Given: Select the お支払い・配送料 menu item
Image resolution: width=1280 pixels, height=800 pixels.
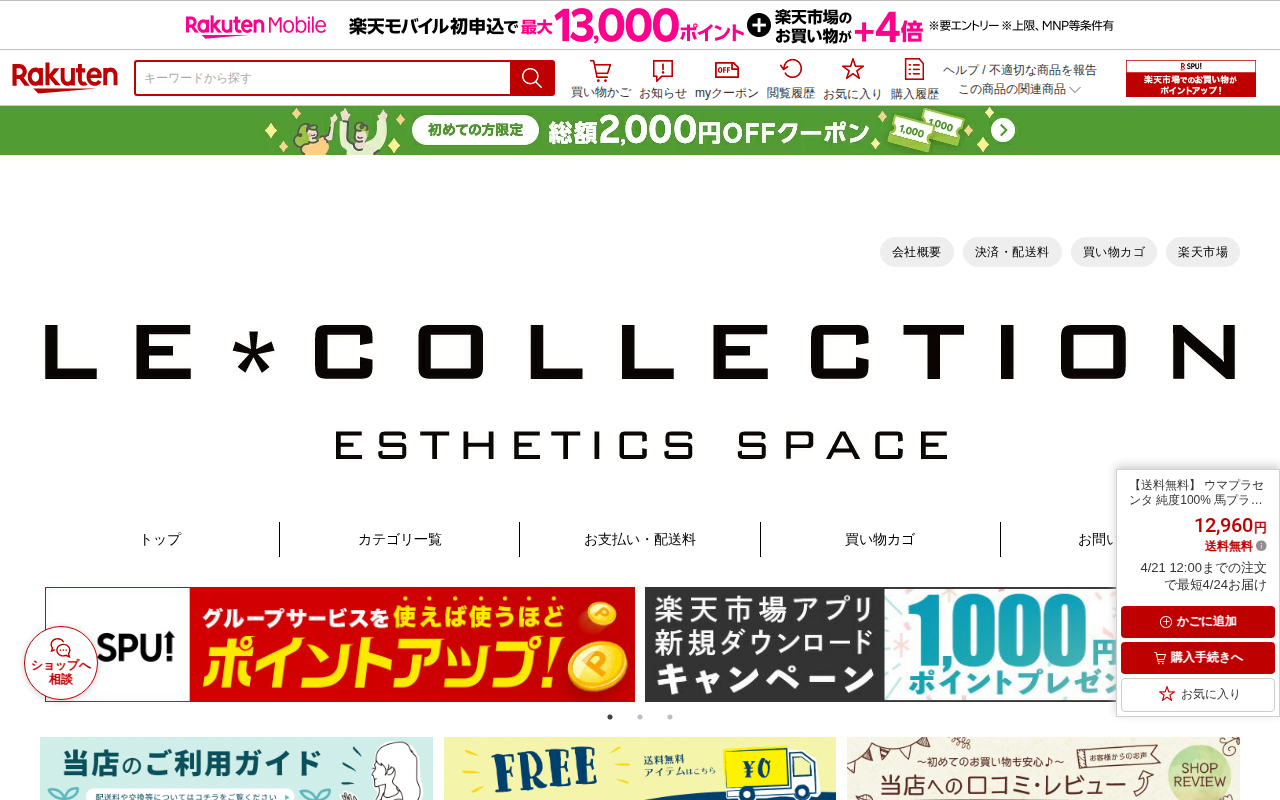Looking at the screenshot, I should tap(640, 539).
